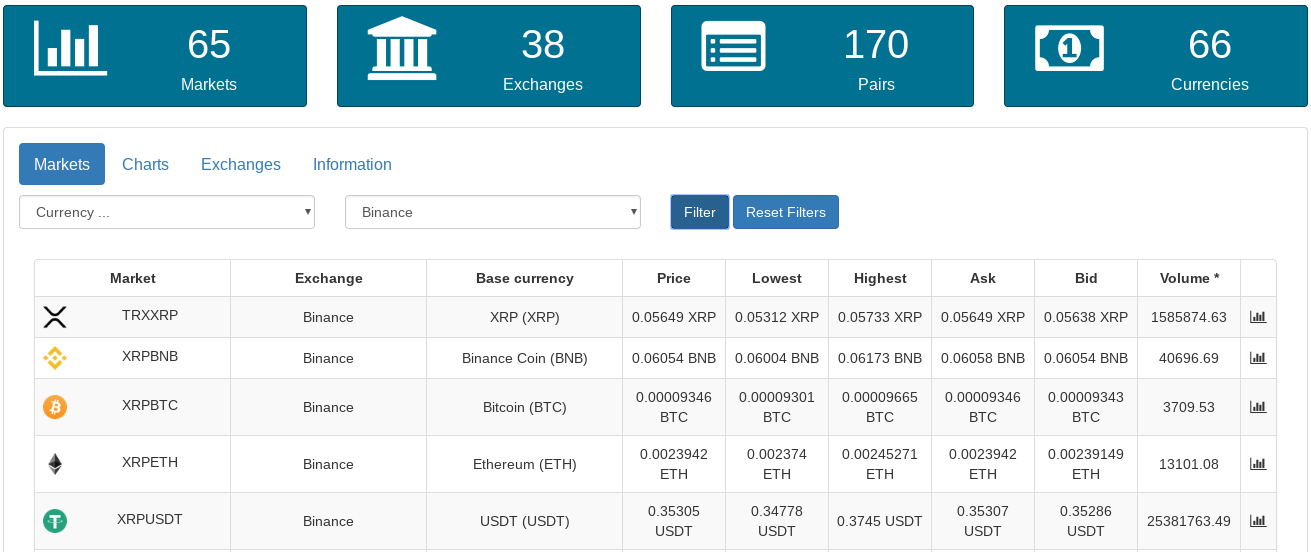Click the Bid column header

[1086, 278]
